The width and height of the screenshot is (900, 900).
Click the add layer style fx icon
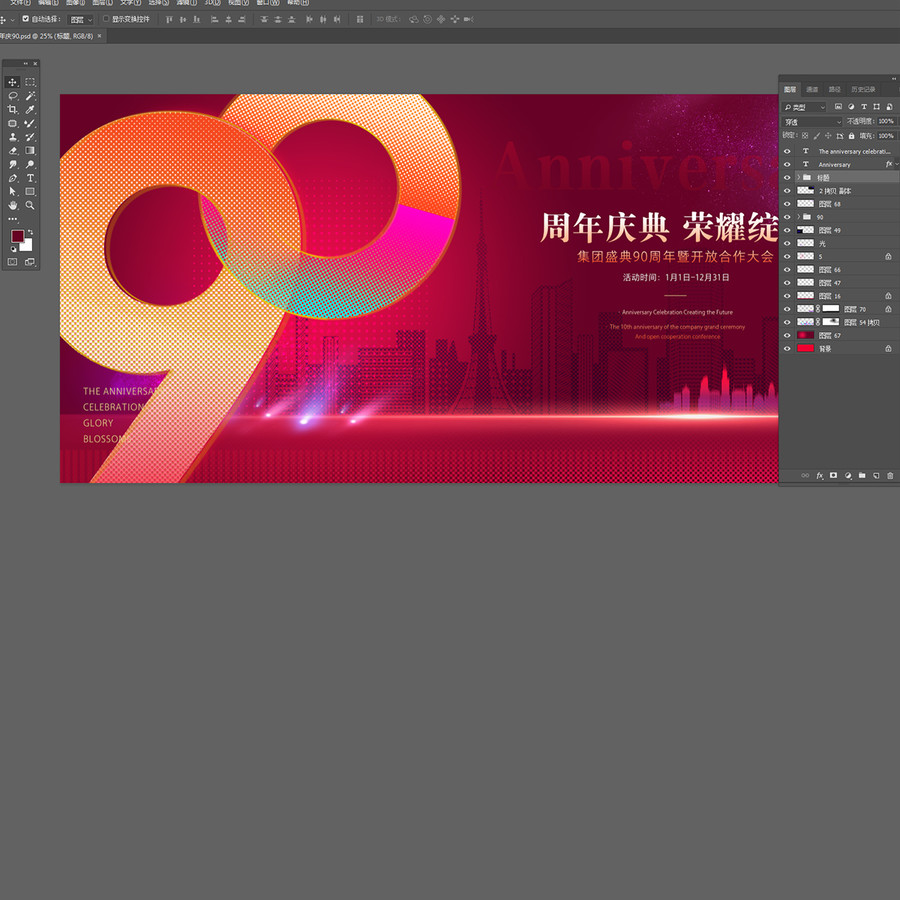pos(820,476)
